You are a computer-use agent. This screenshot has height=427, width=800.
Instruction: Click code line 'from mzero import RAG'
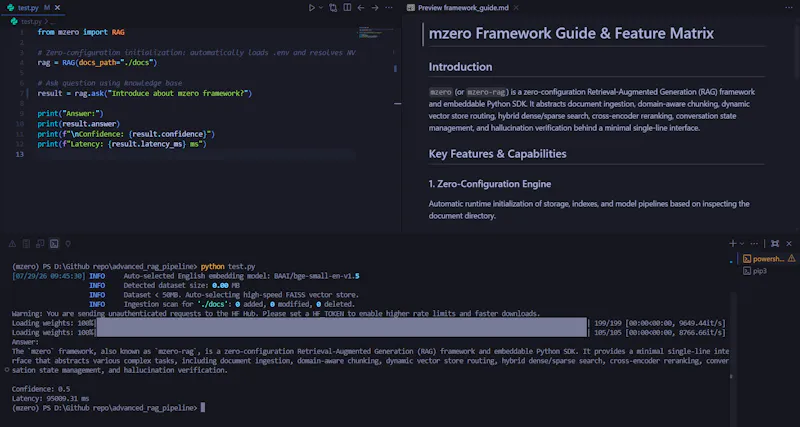point(81,32)
